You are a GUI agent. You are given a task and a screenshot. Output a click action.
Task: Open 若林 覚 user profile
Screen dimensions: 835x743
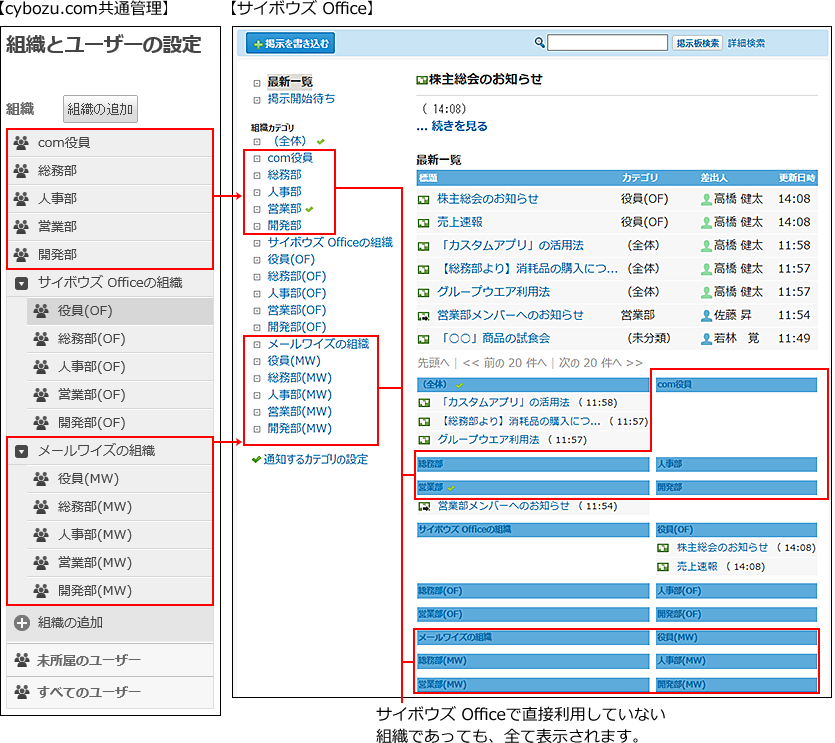tap(736, 338)
